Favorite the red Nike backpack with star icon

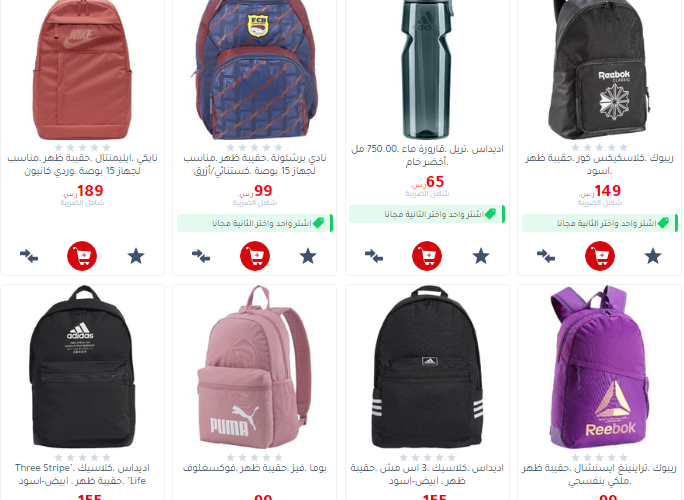coord(136,256)
